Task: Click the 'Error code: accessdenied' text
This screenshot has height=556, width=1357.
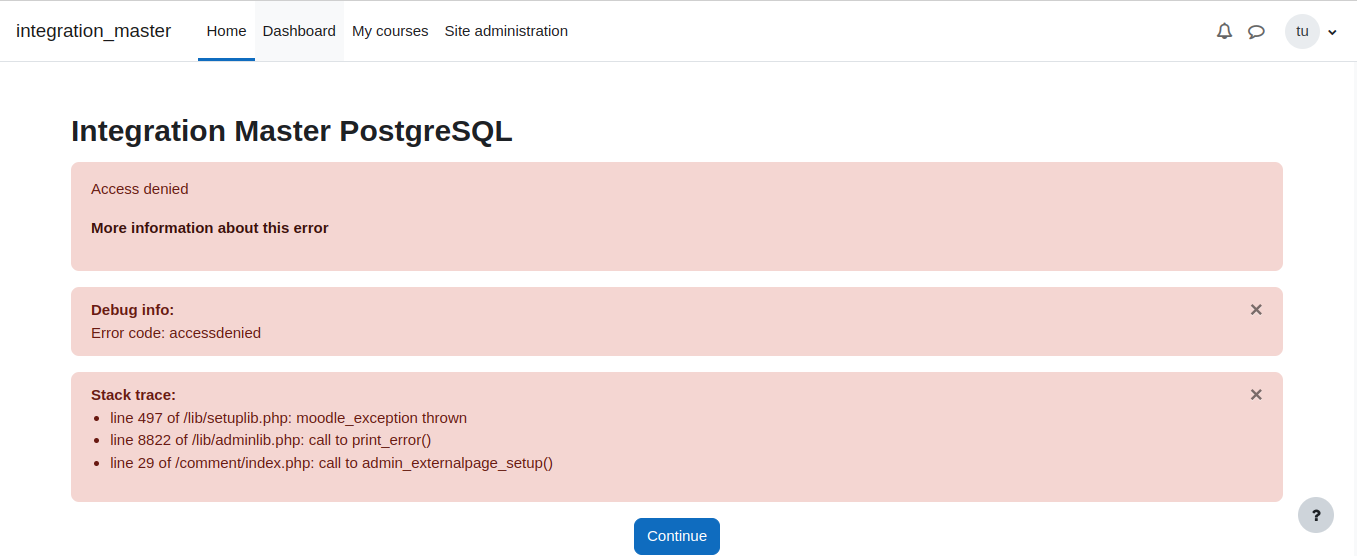Action: [176, 333]
